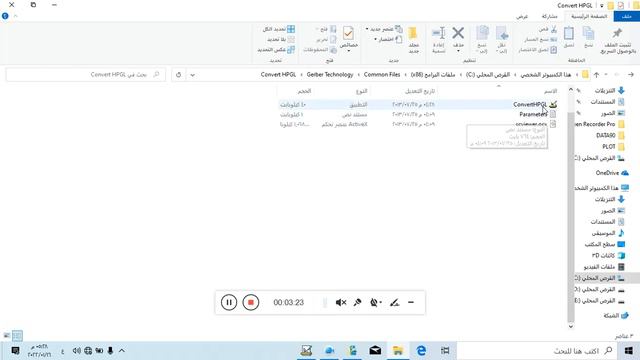Screen dimensions: 640x360
Task: Select Music (الموسيقى) in navigation pane
Action: click(x=608, y=233)
